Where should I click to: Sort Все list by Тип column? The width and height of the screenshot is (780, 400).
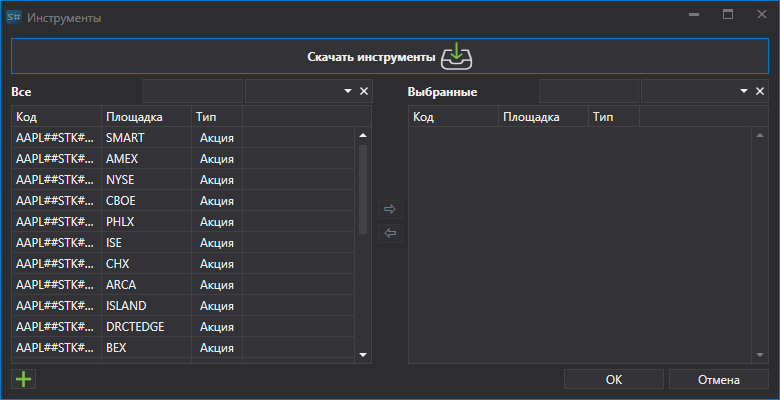point(217,117)
